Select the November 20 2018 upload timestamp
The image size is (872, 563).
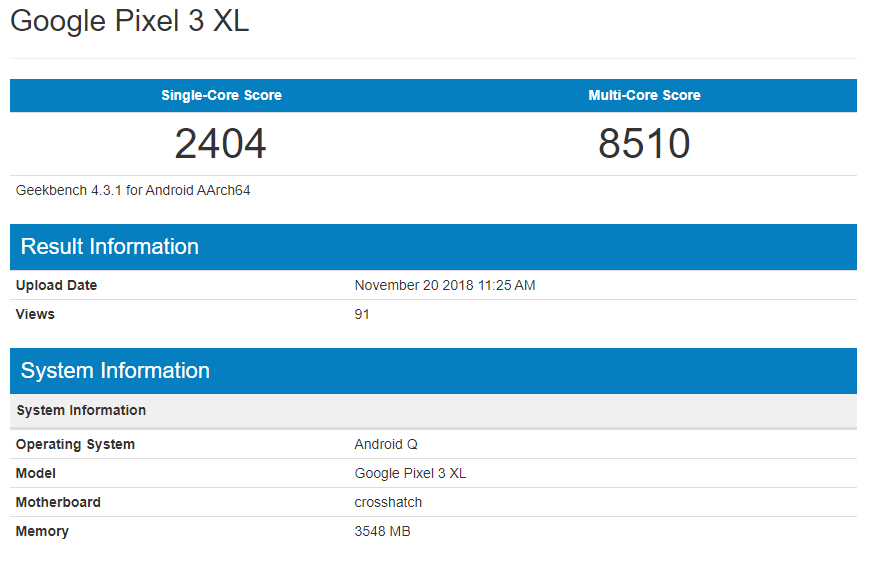coord(445,285)
